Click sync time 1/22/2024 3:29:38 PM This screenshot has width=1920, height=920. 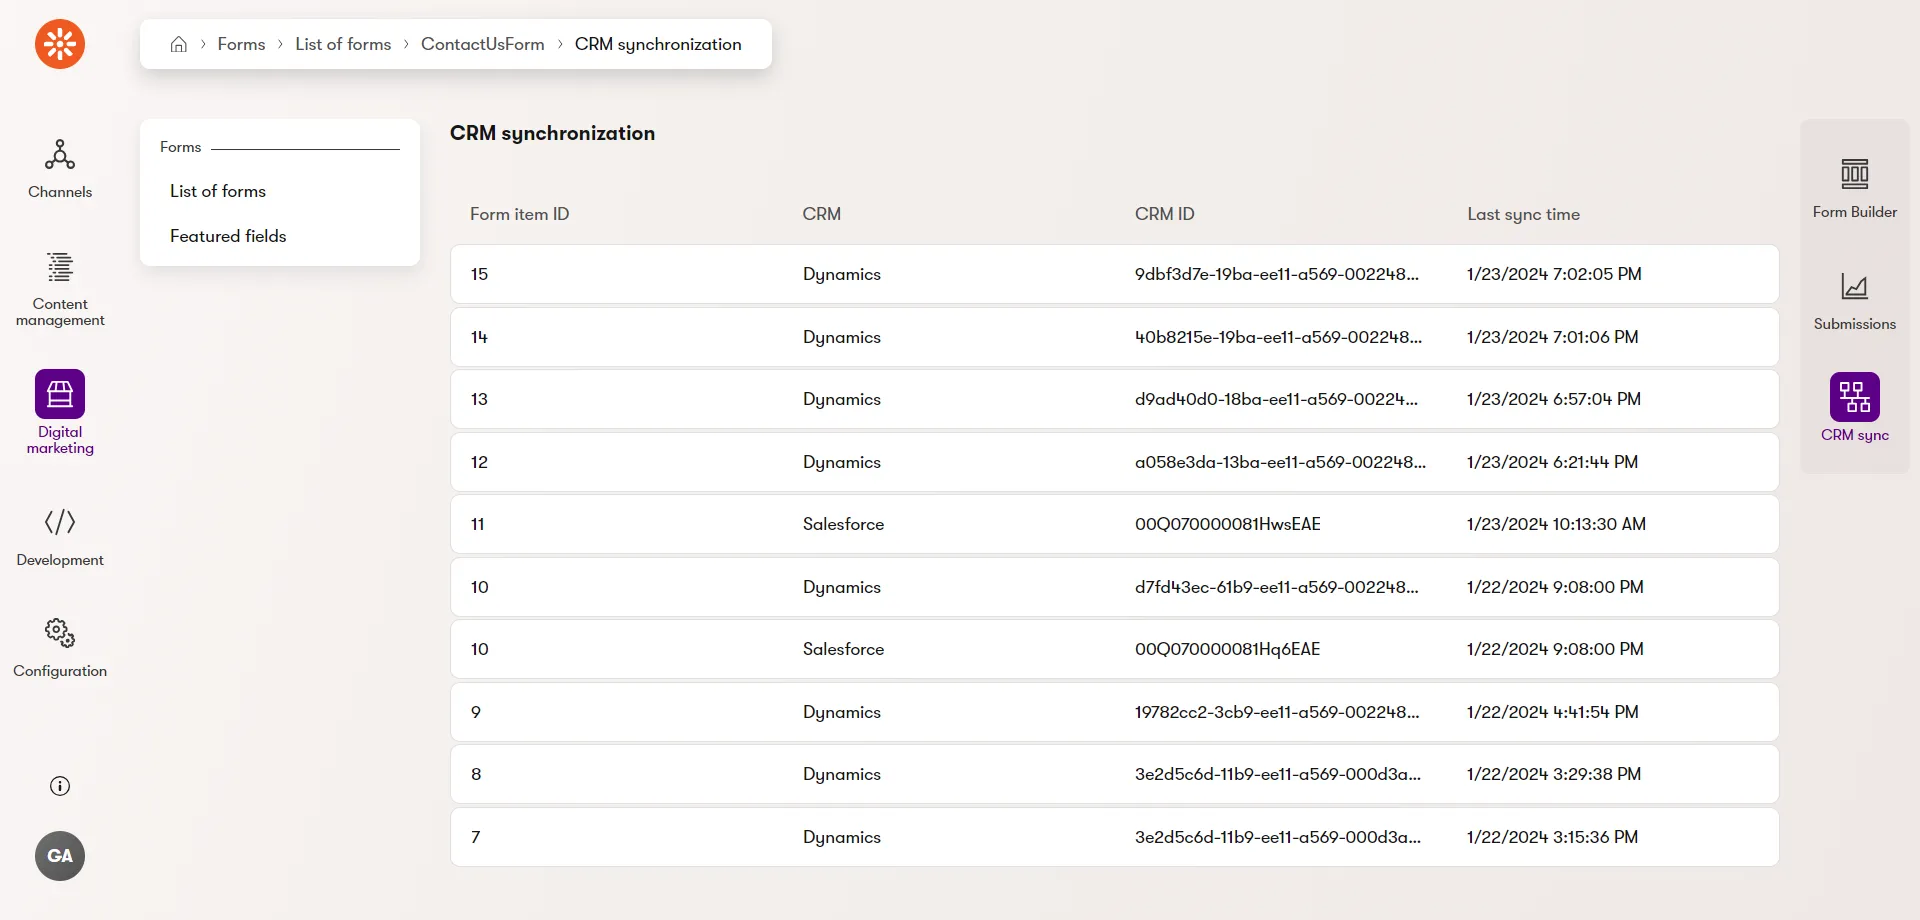tap(1554, 774)
